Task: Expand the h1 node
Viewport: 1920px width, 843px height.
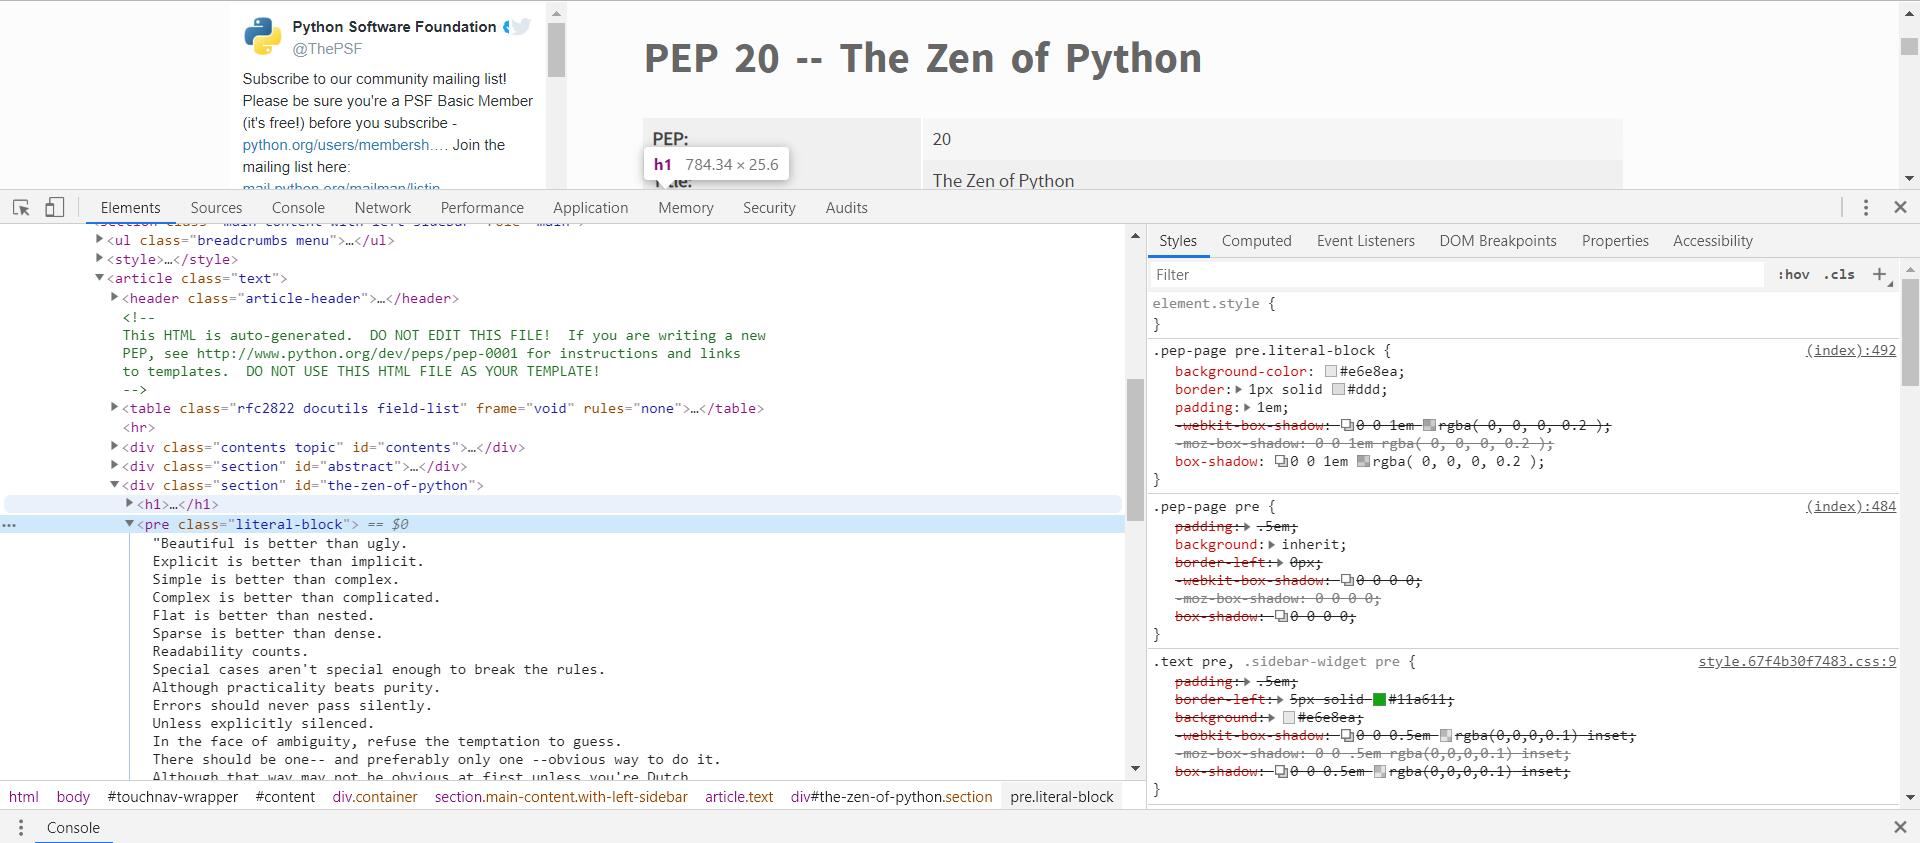Action: pos(129,503)
